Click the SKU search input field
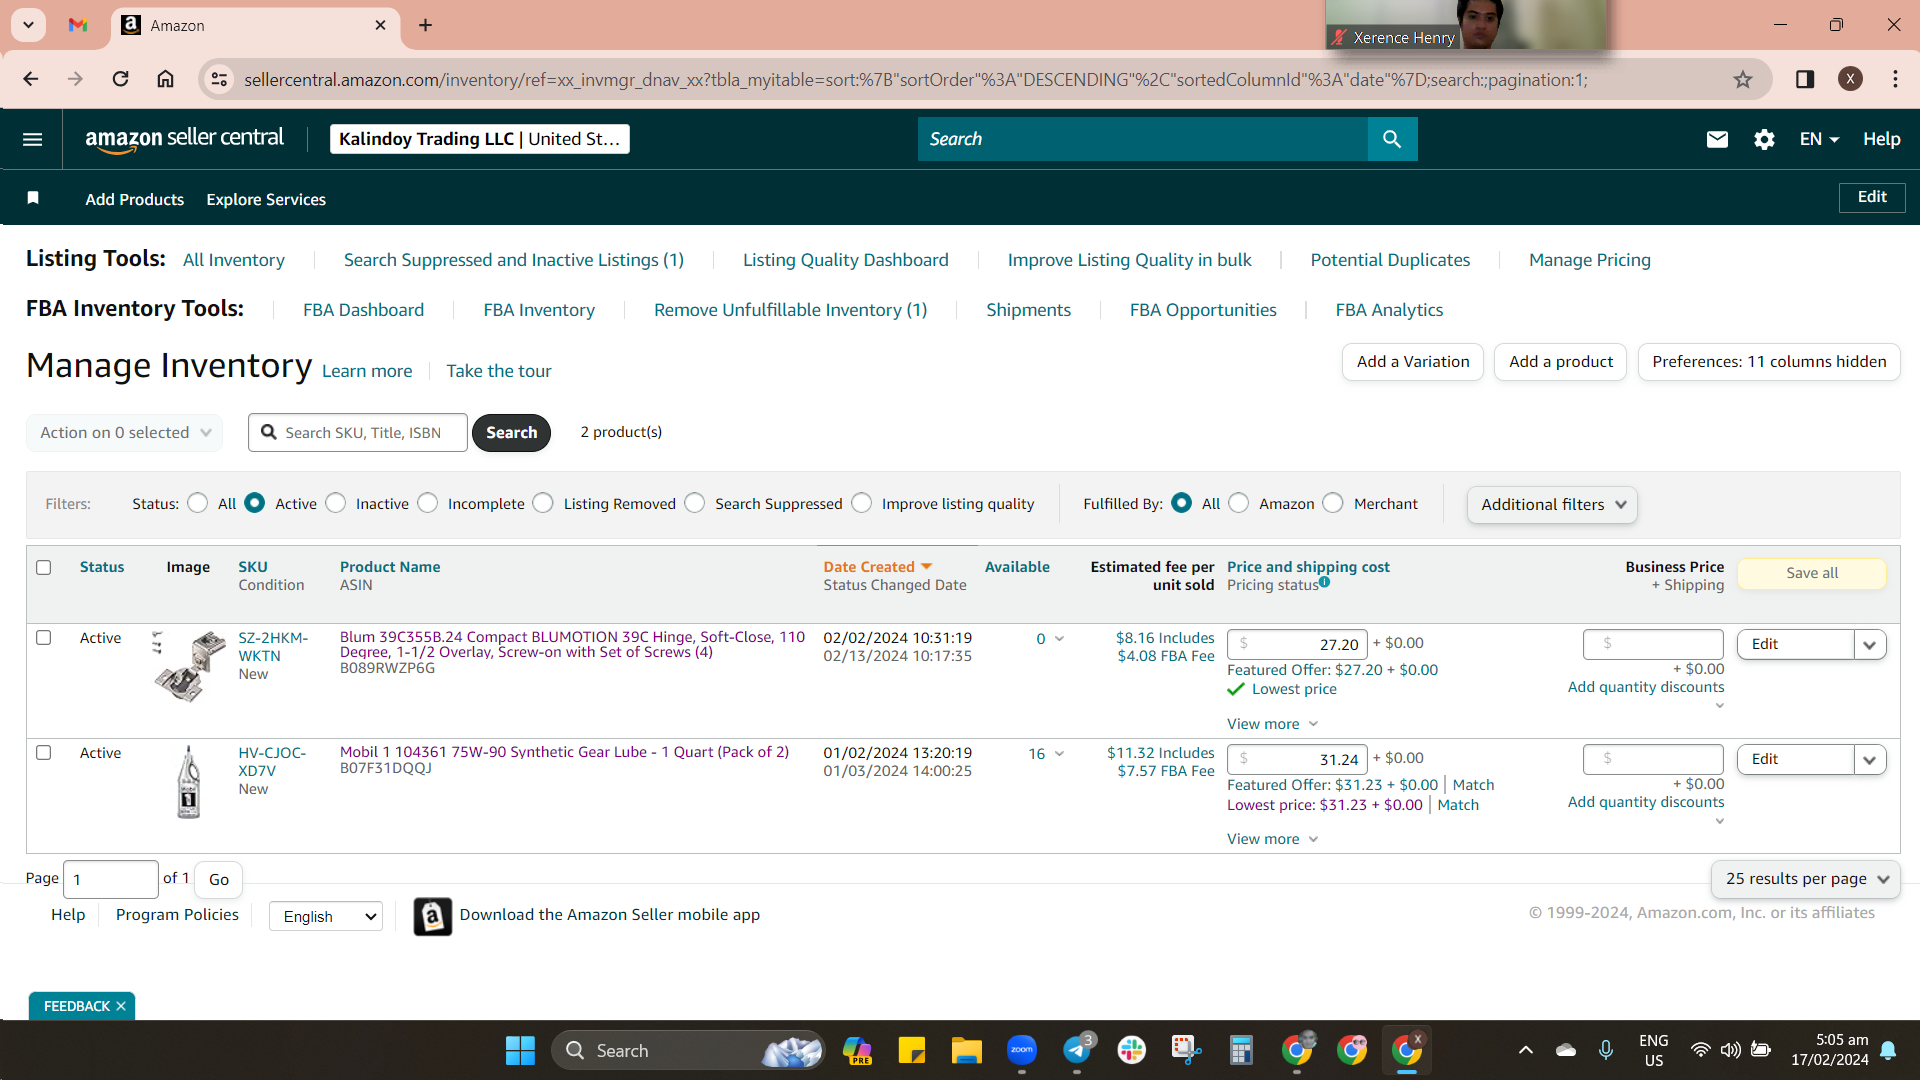The width and height of the screenshot is (1920, 1080). coord(358,432)
